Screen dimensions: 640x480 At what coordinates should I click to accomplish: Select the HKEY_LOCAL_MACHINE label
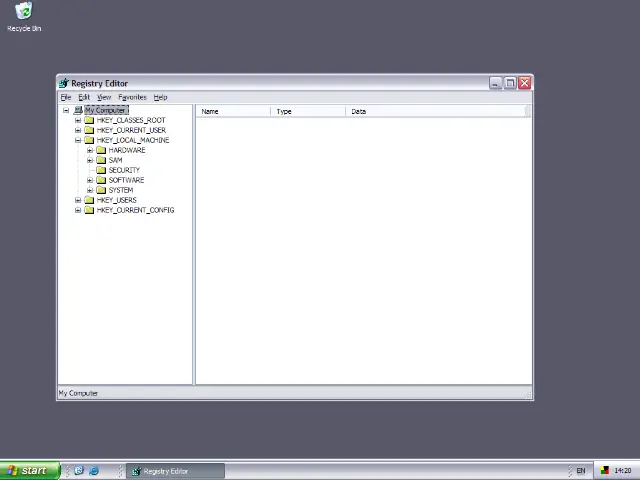[x=133, y=140]
